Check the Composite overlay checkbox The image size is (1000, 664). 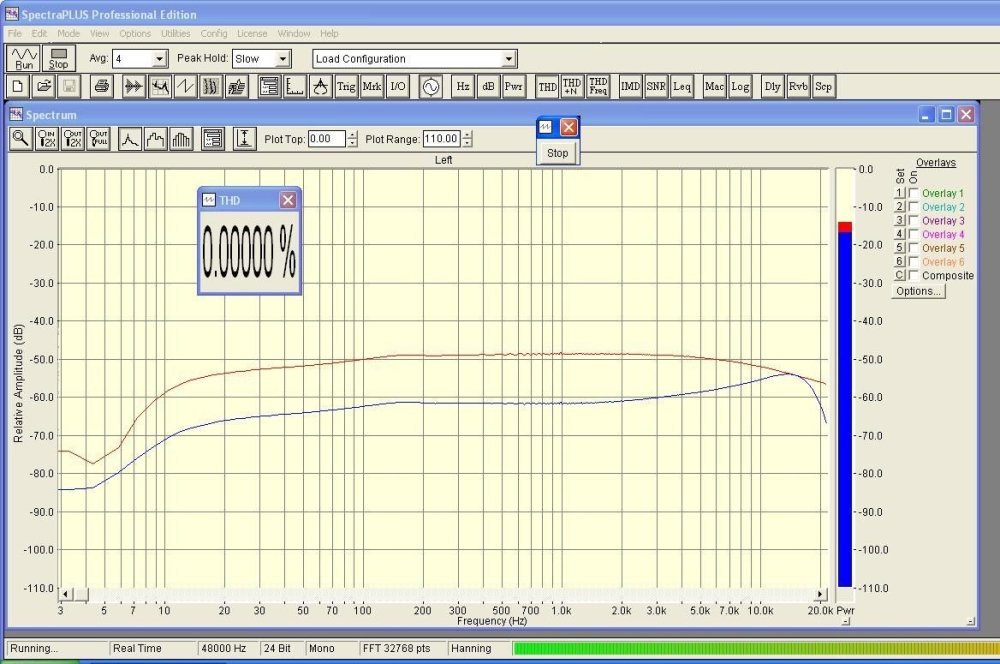pyautogui.click(x=914, y=275)
